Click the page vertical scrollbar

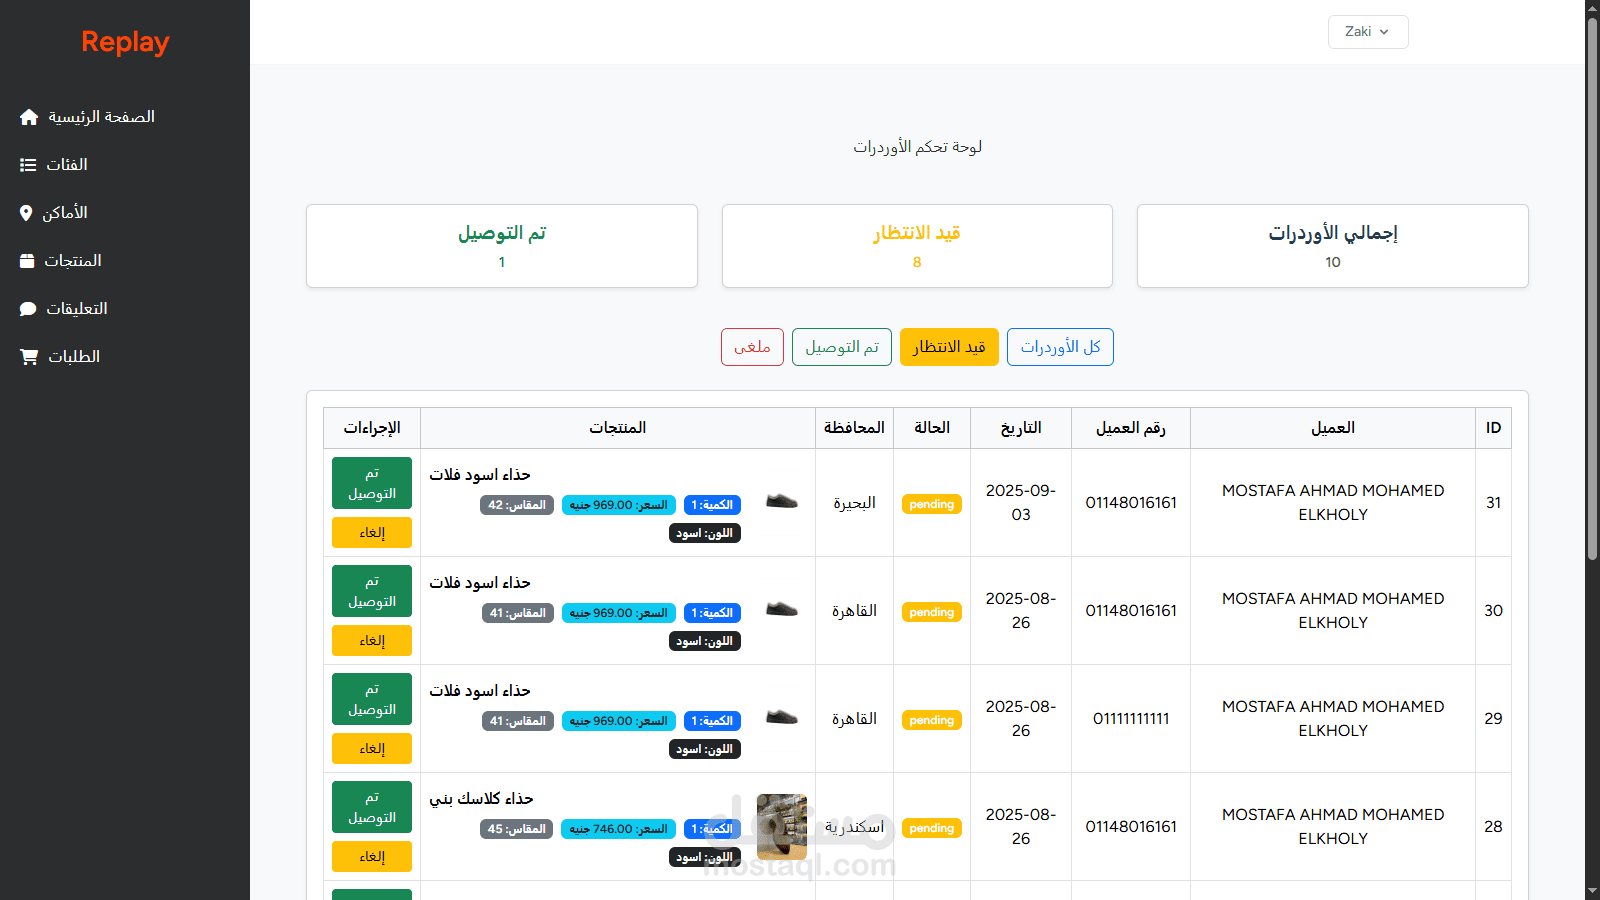1592,290
